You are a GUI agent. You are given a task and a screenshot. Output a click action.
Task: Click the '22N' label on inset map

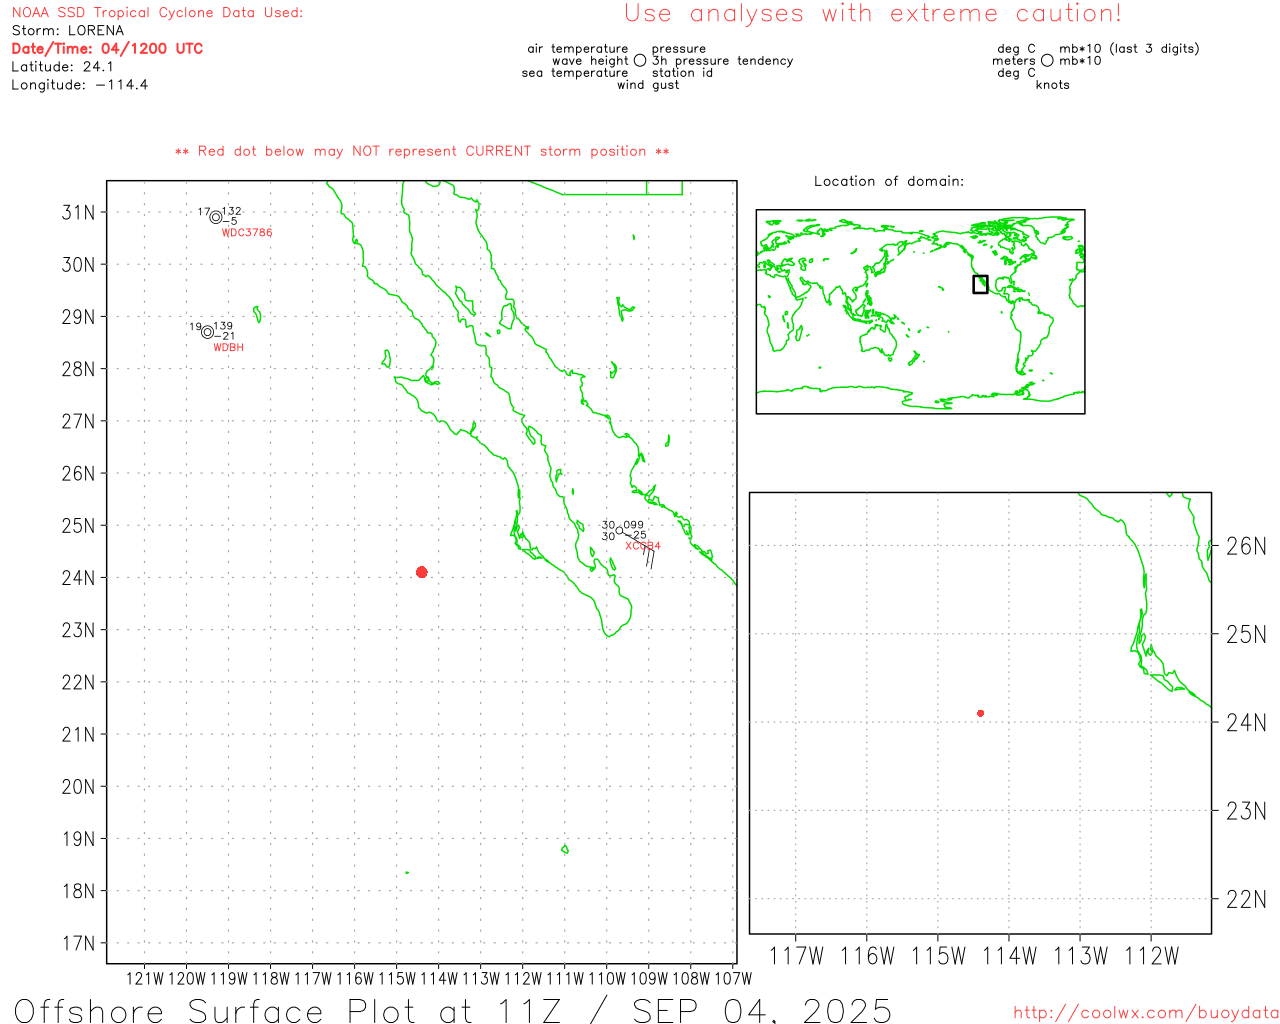[x=1246, y=899]
